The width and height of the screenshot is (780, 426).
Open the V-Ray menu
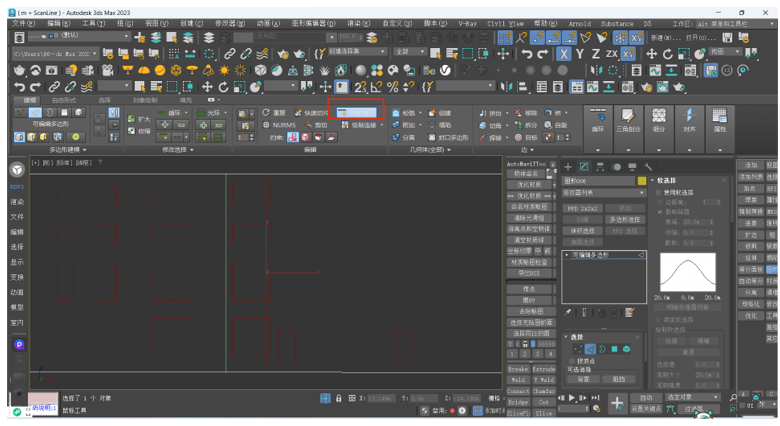[x=467, y=23]
